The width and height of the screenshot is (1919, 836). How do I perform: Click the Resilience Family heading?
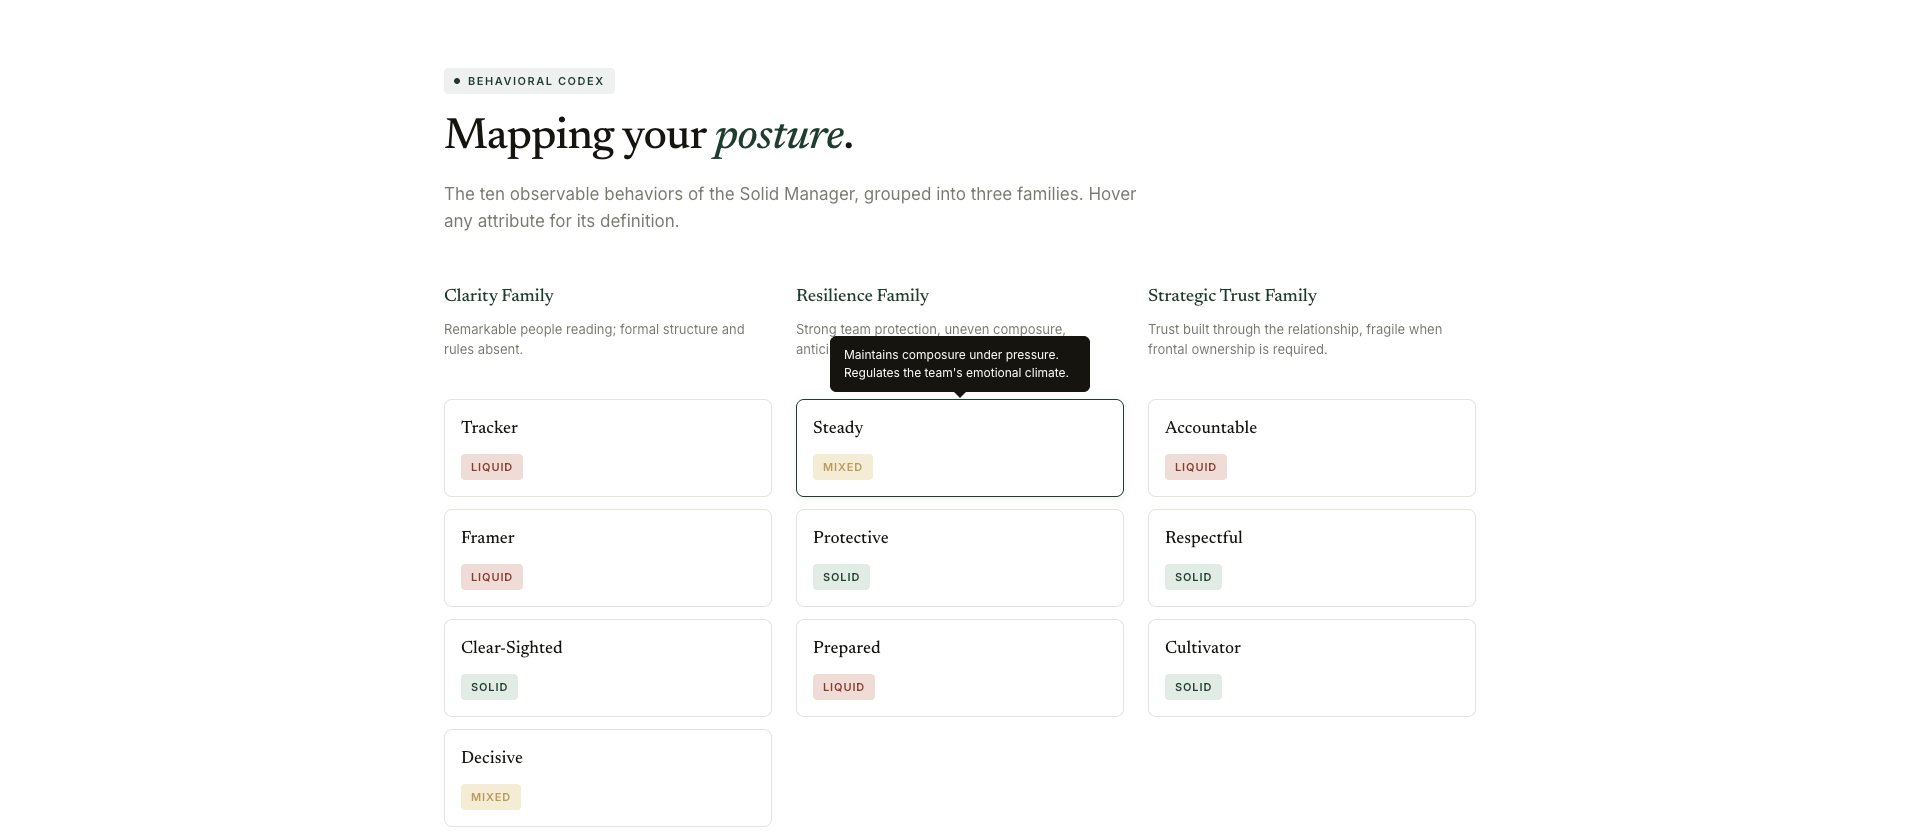coord(862,296)
